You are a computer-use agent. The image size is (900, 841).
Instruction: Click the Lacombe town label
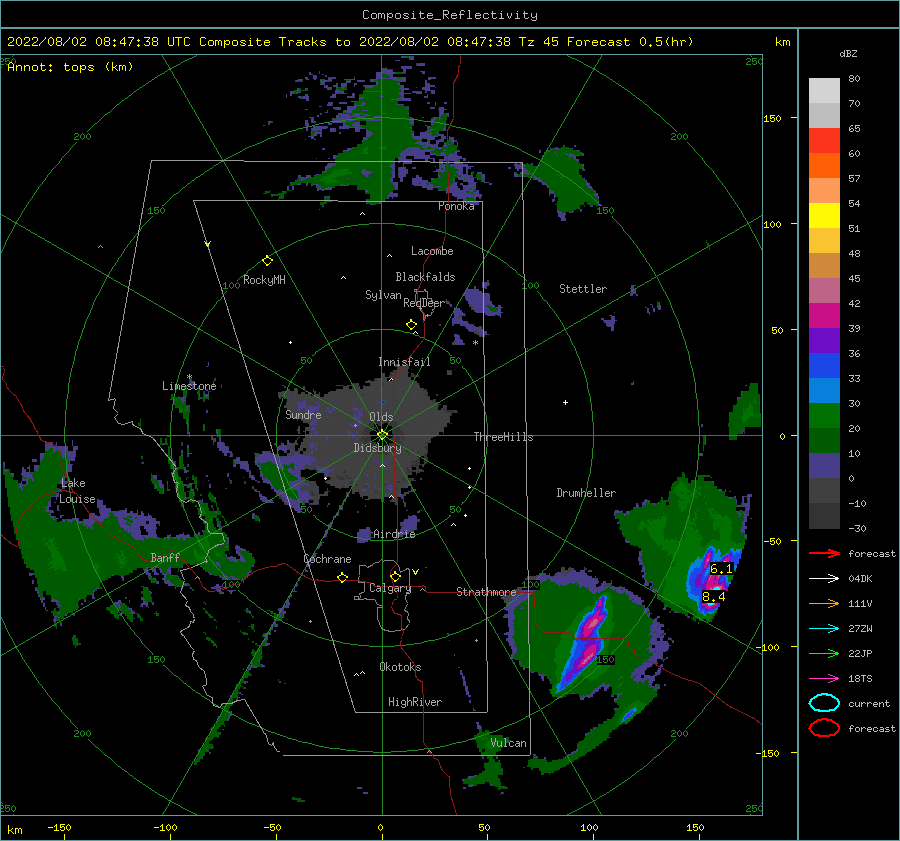pos(432,251)
